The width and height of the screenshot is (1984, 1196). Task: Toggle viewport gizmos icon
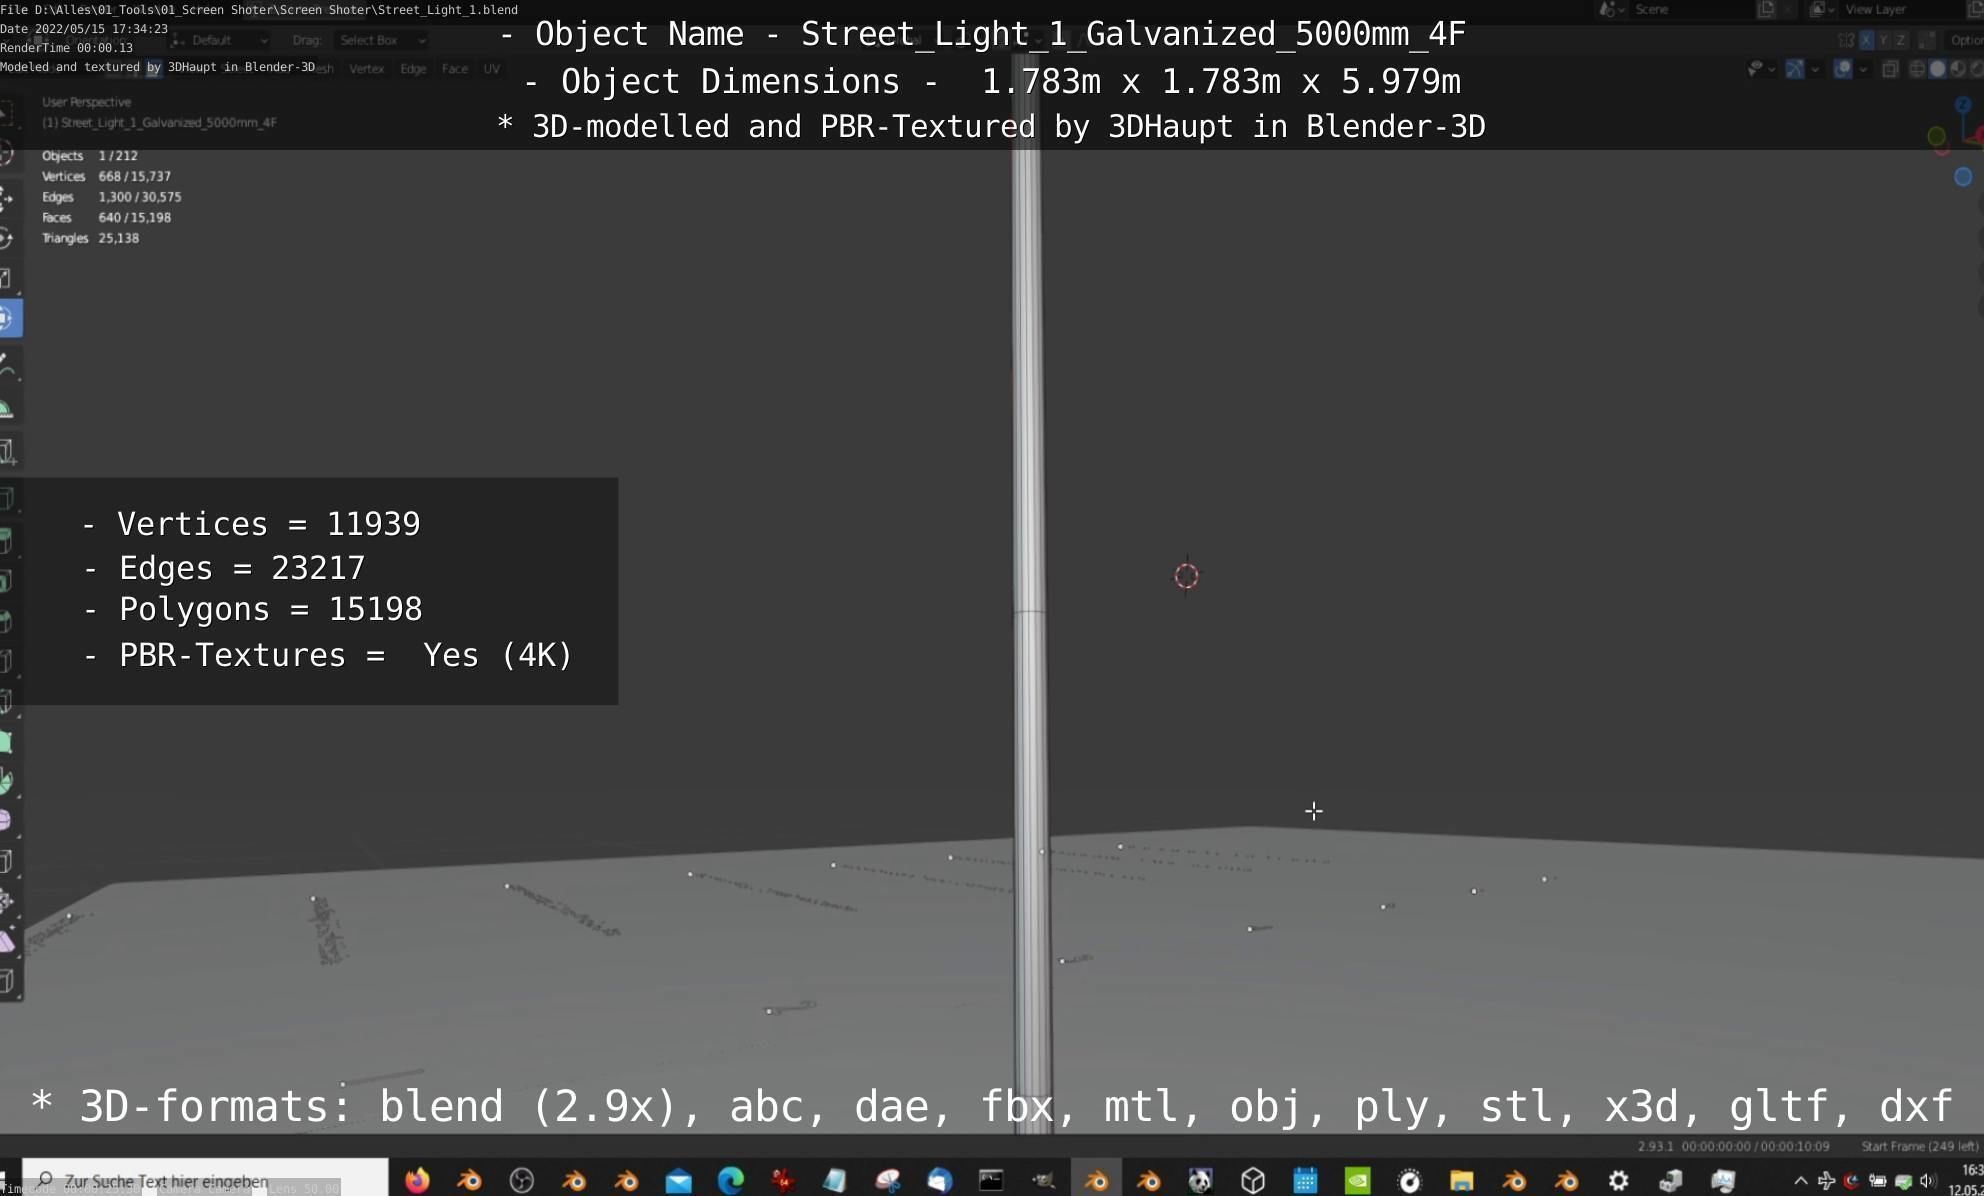click(1795, 69)
